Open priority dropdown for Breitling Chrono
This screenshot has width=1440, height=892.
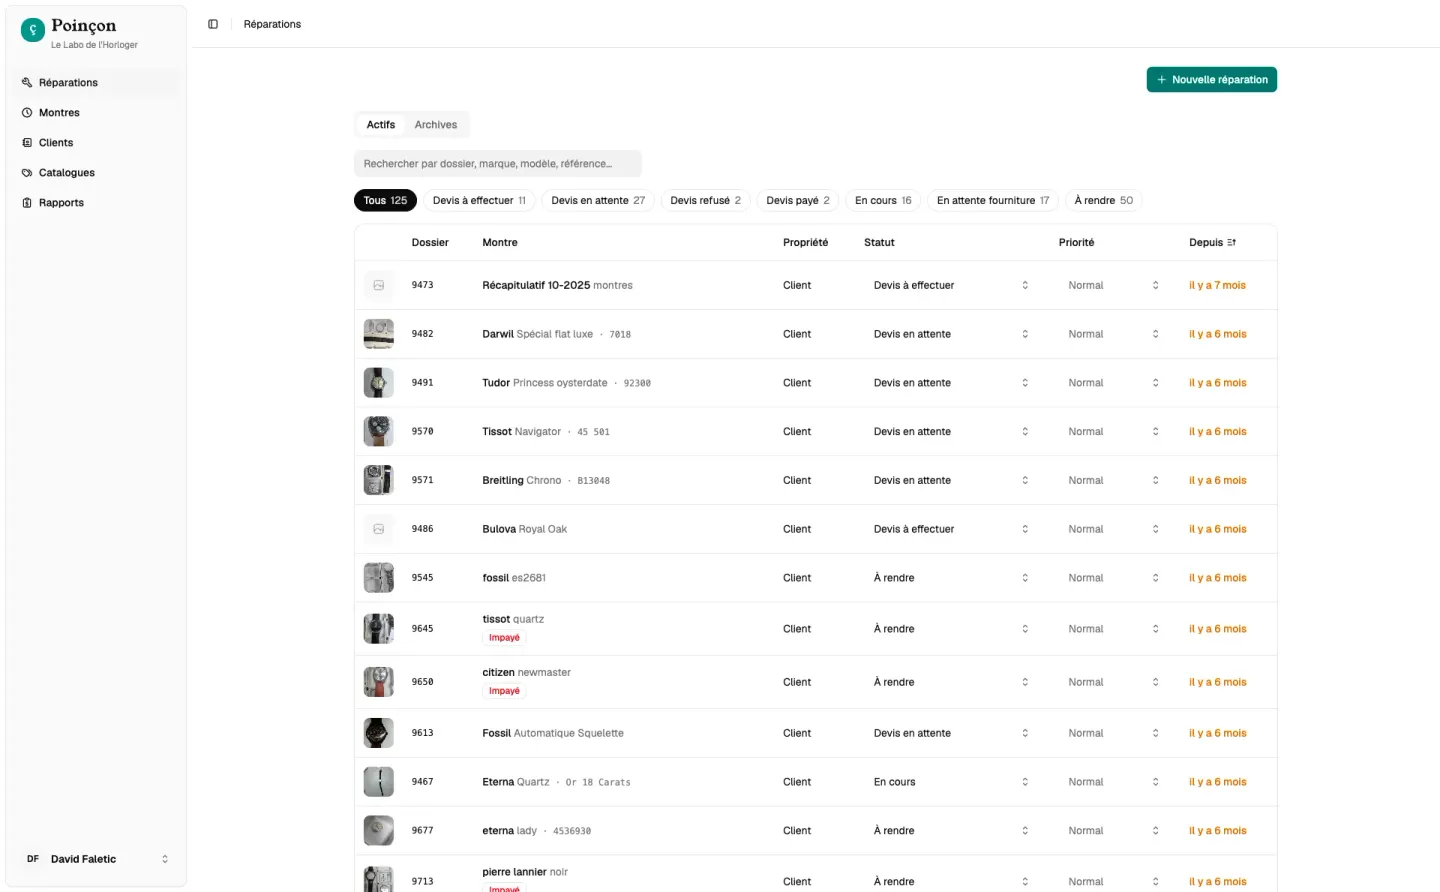(1113, 480)
